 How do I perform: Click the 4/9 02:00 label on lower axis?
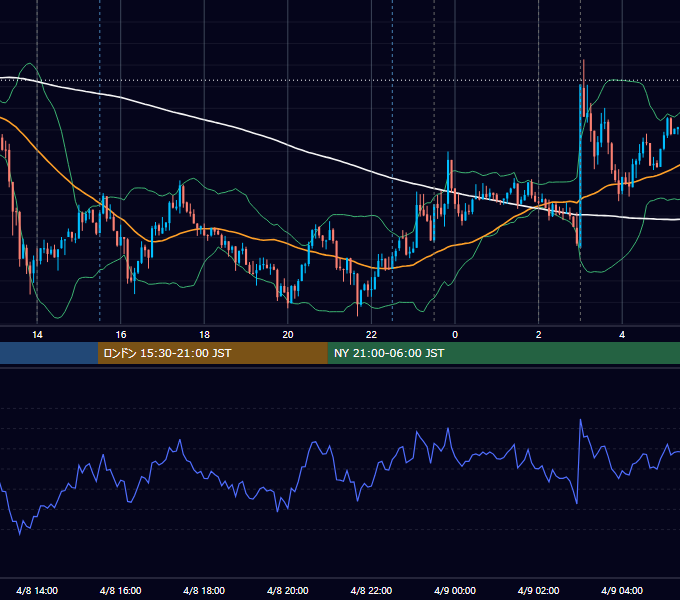(x=538, y=591)
